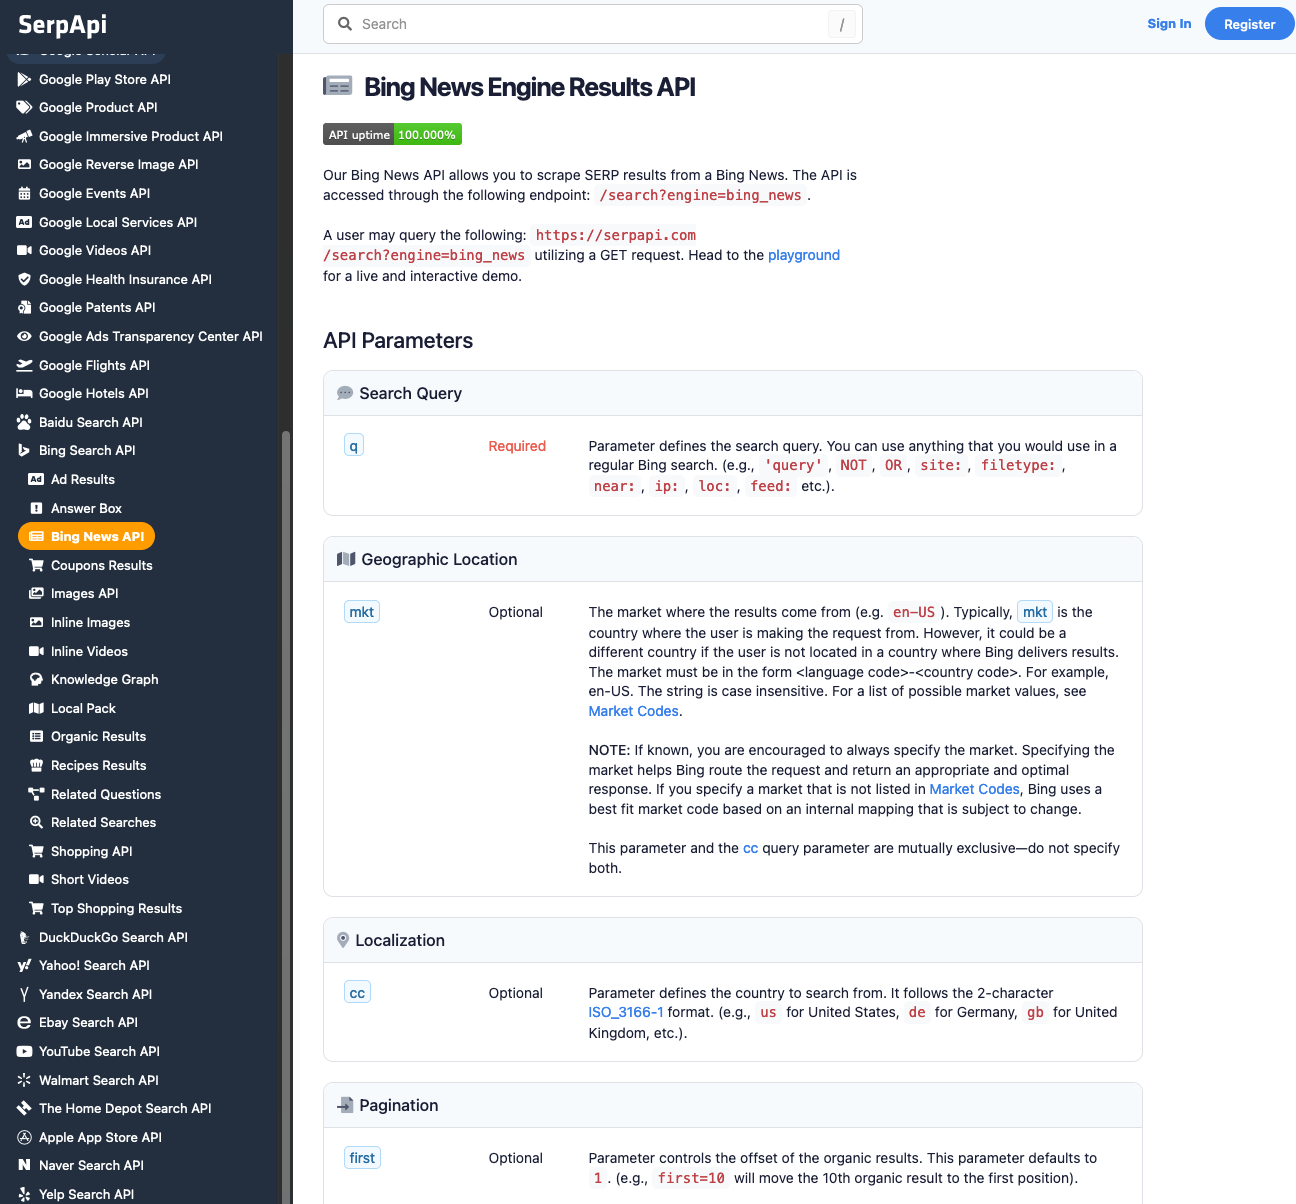This screenshot has width=1296, height=1204.
Task: Open Yahoo! Search API section
Action: coord(94,965)
